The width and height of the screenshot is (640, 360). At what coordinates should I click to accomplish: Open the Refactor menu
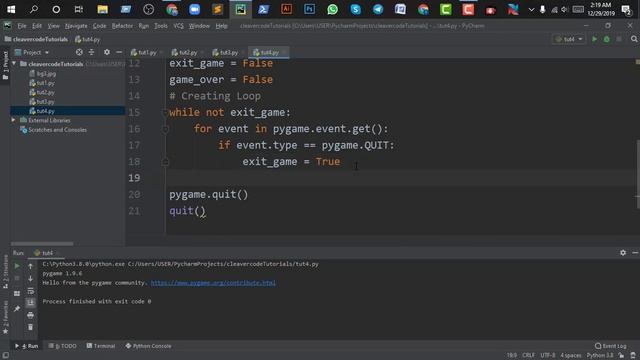point(122,26)
